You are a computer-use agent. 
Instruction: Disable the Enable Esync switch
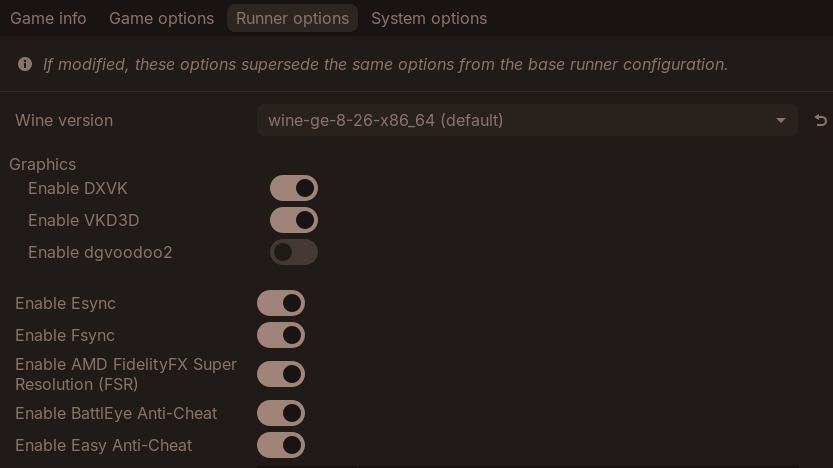tap(281, 303)
